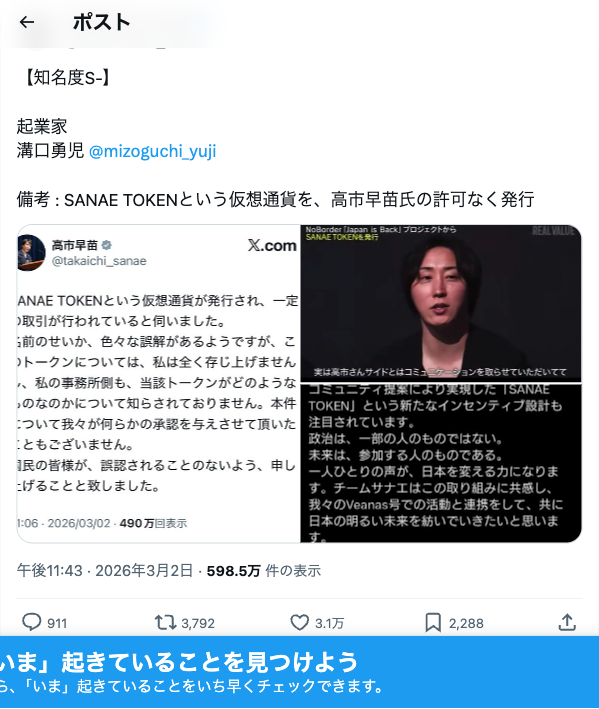Click the 911 reply count
Screen dimensions: 599x709
click(57, 624)
